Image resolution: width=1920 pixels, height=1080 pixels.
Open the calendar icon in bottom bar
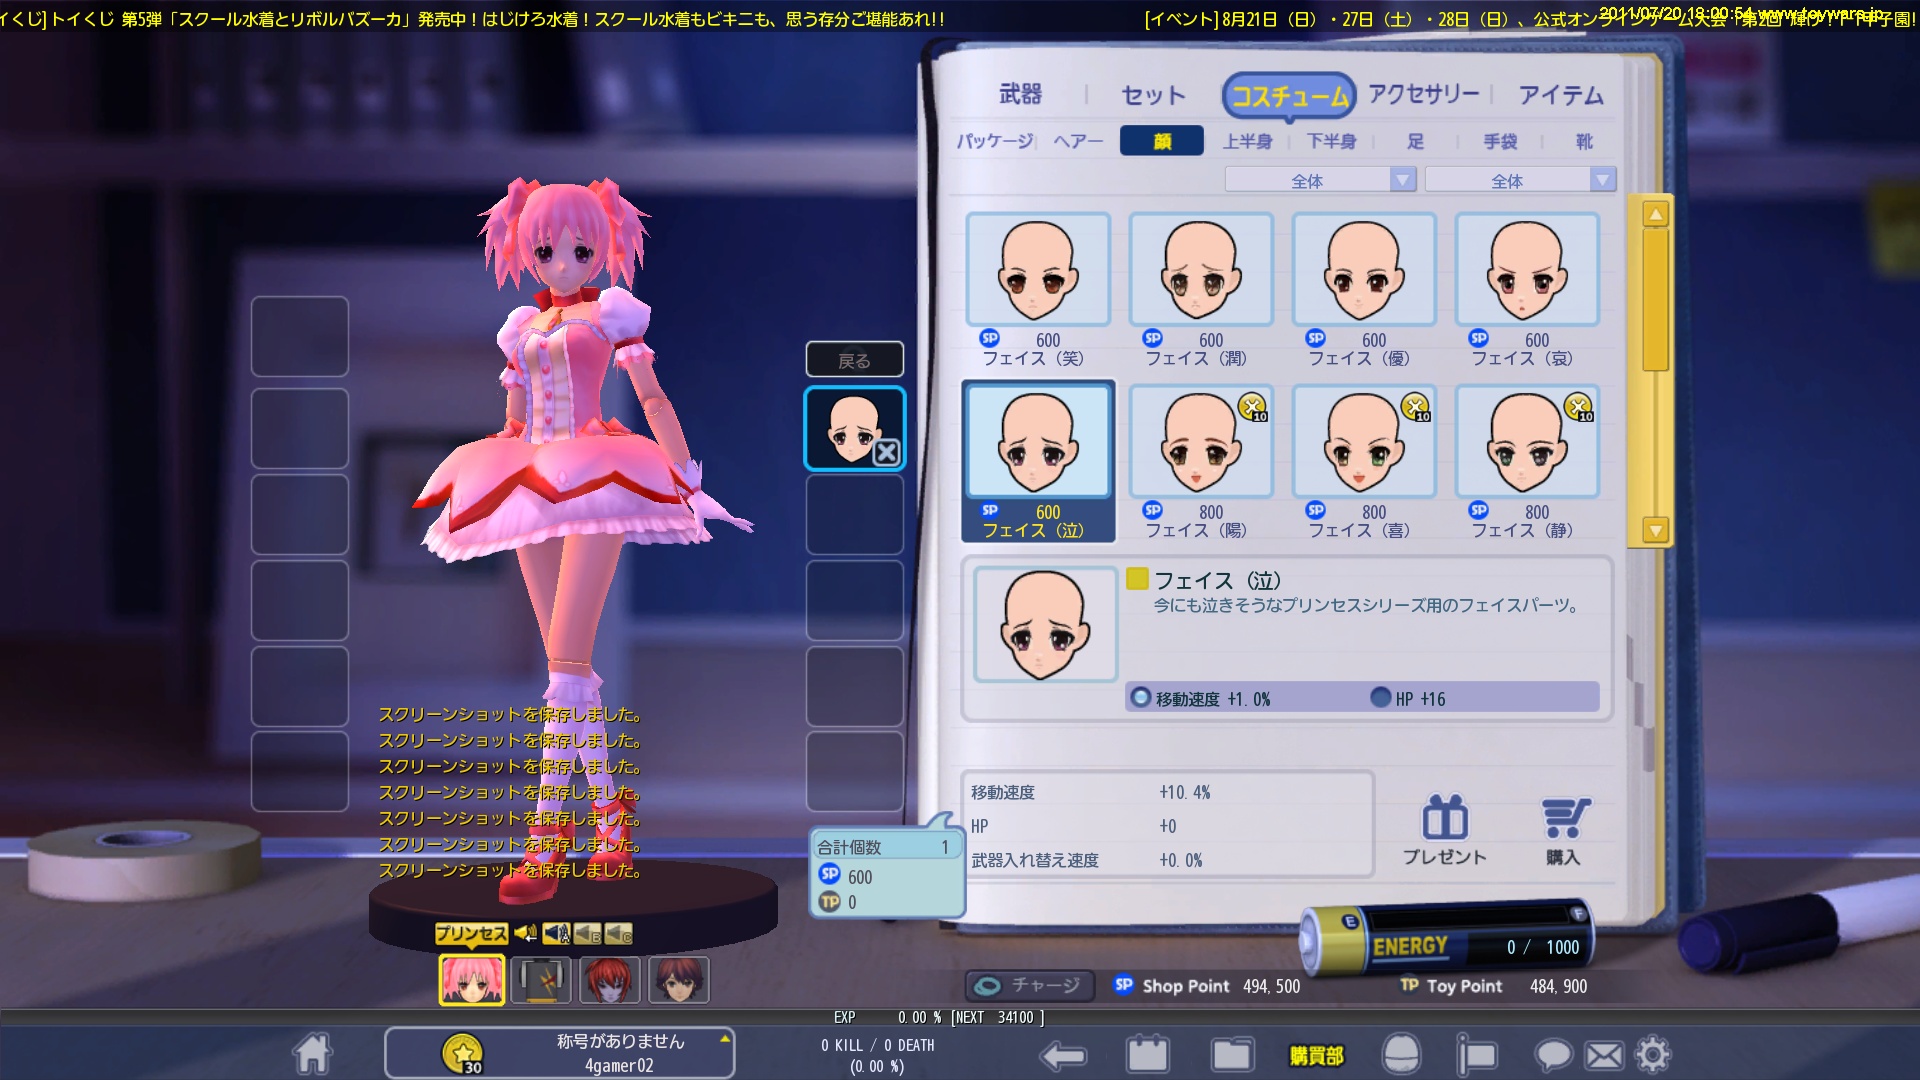(x=1147, y=1055)
